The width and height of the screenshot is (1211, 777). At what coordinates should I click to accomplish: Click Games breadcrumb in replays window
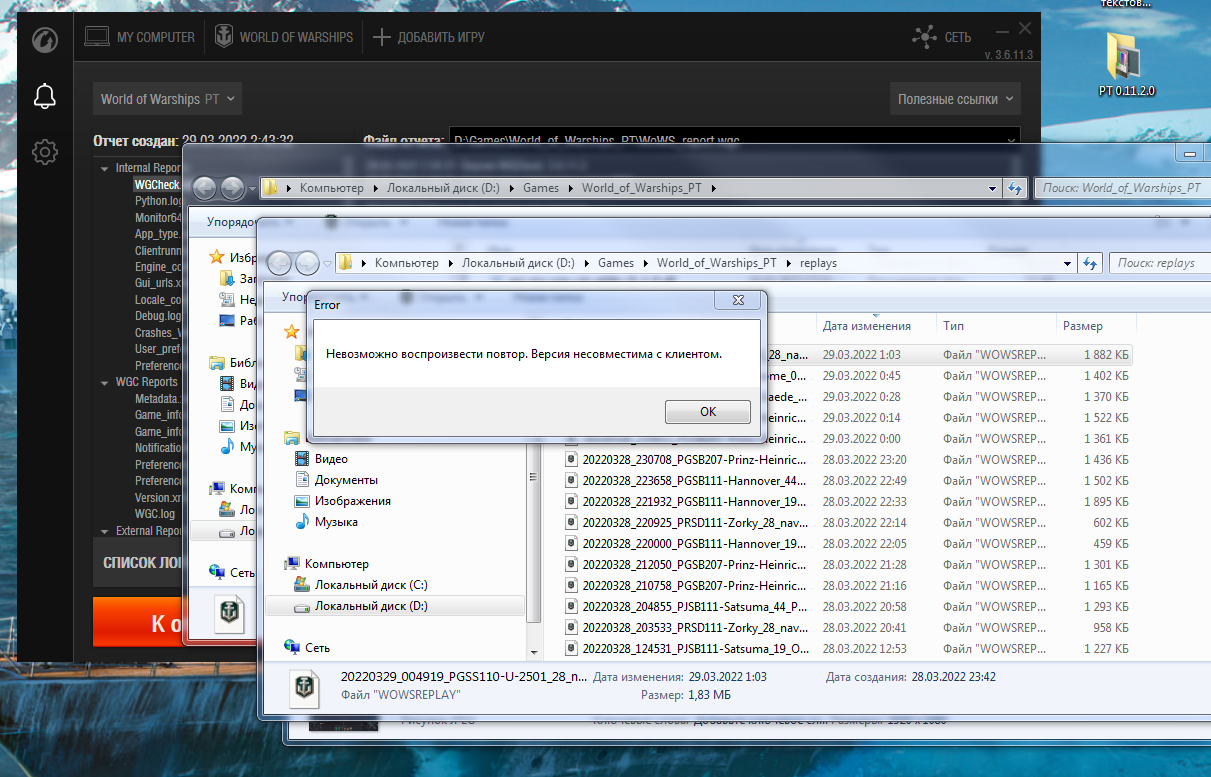(x=616, y=263)
